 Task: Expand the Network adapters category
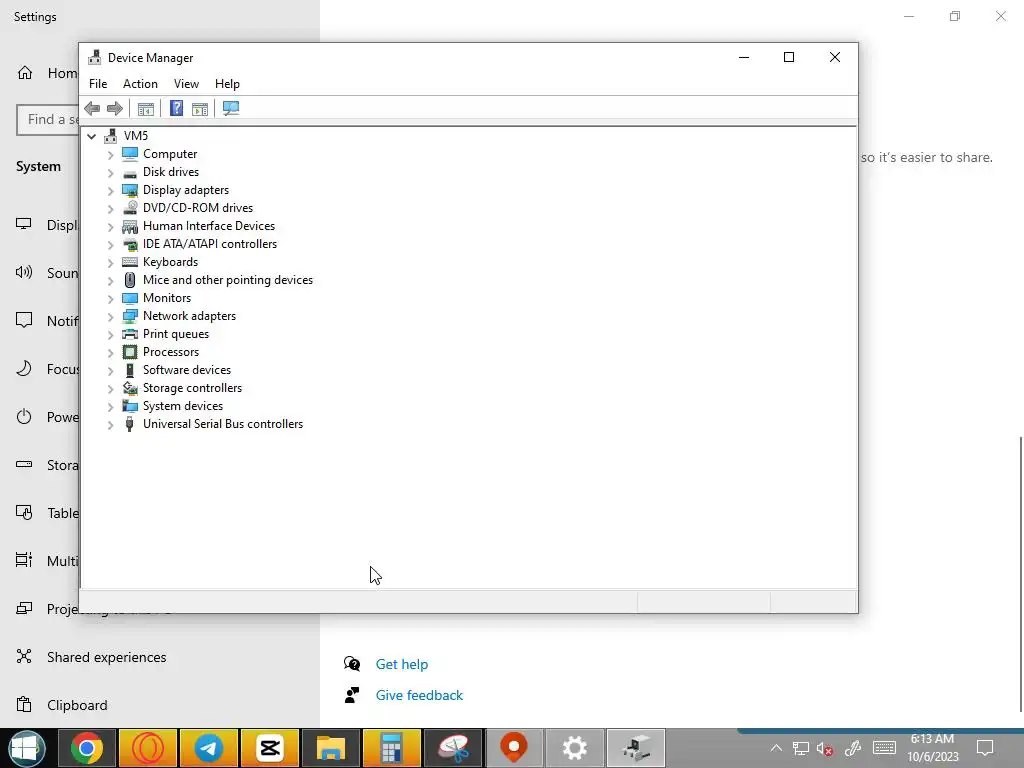(110, 317)
